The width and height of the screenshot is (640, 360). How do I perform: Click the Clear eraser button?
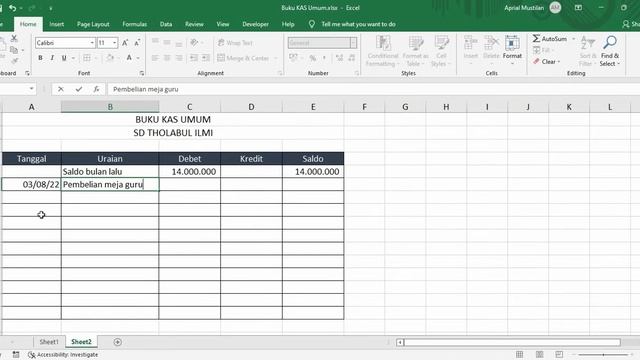[546, 62]
